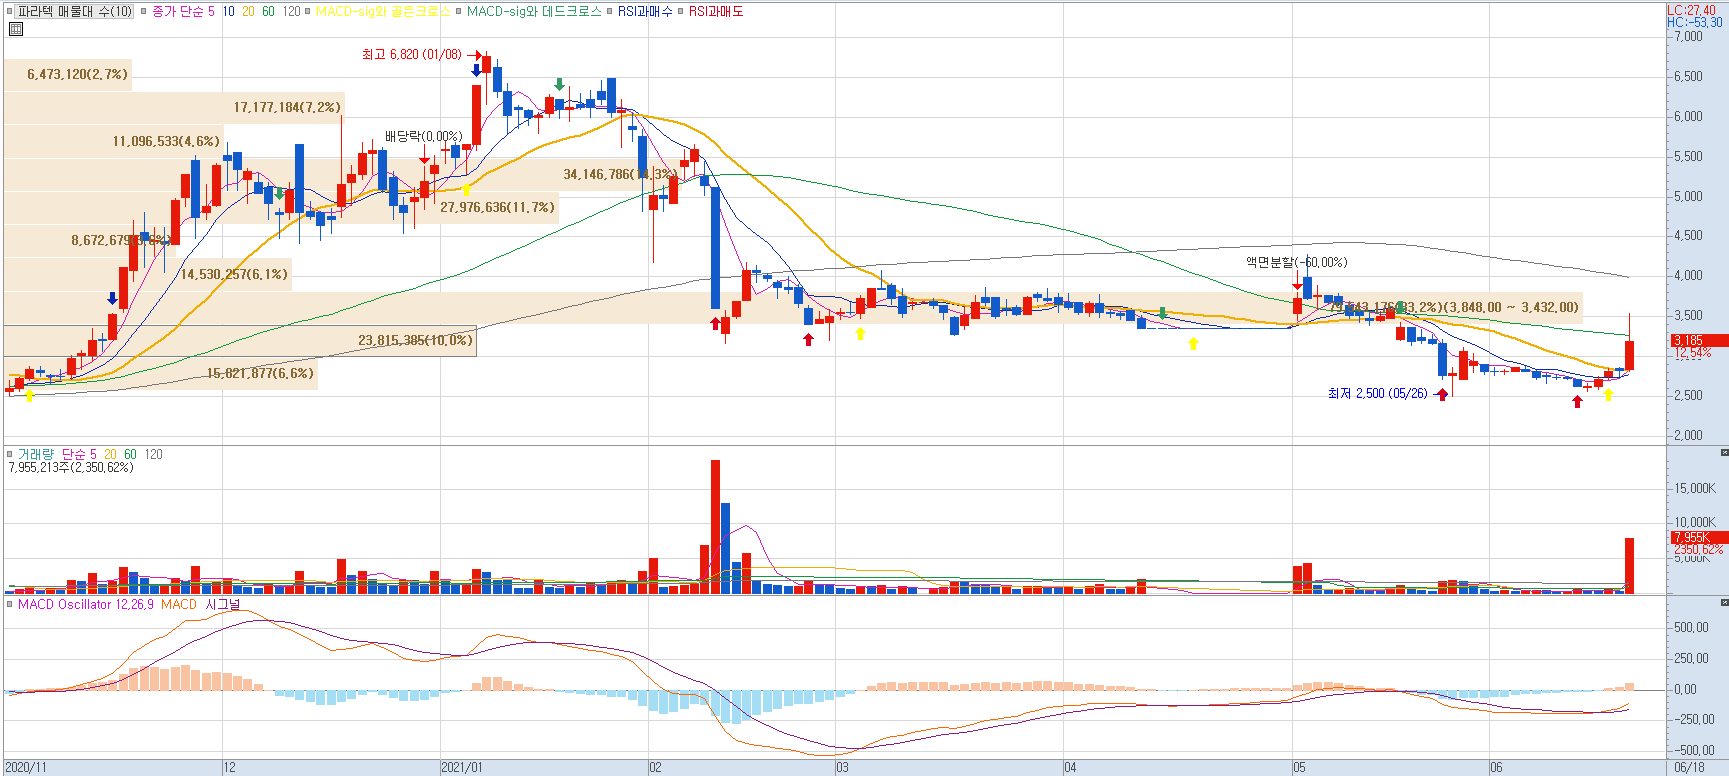Viewport: 1729px width, 776px height.
Task: Click the 14,530,257(6.1%) volume-profile label
Action: [x=234, y=274]
